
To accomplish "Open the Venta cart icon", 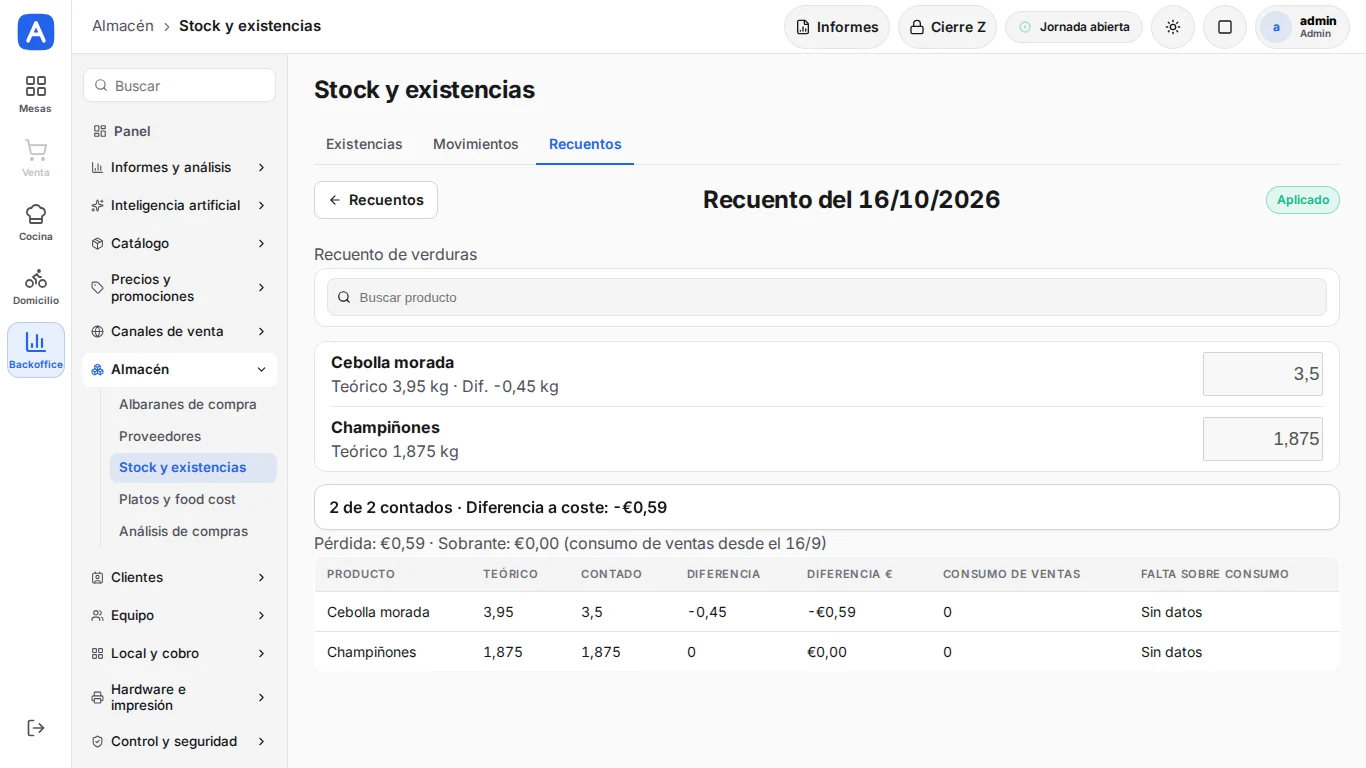I will (36, 158).
